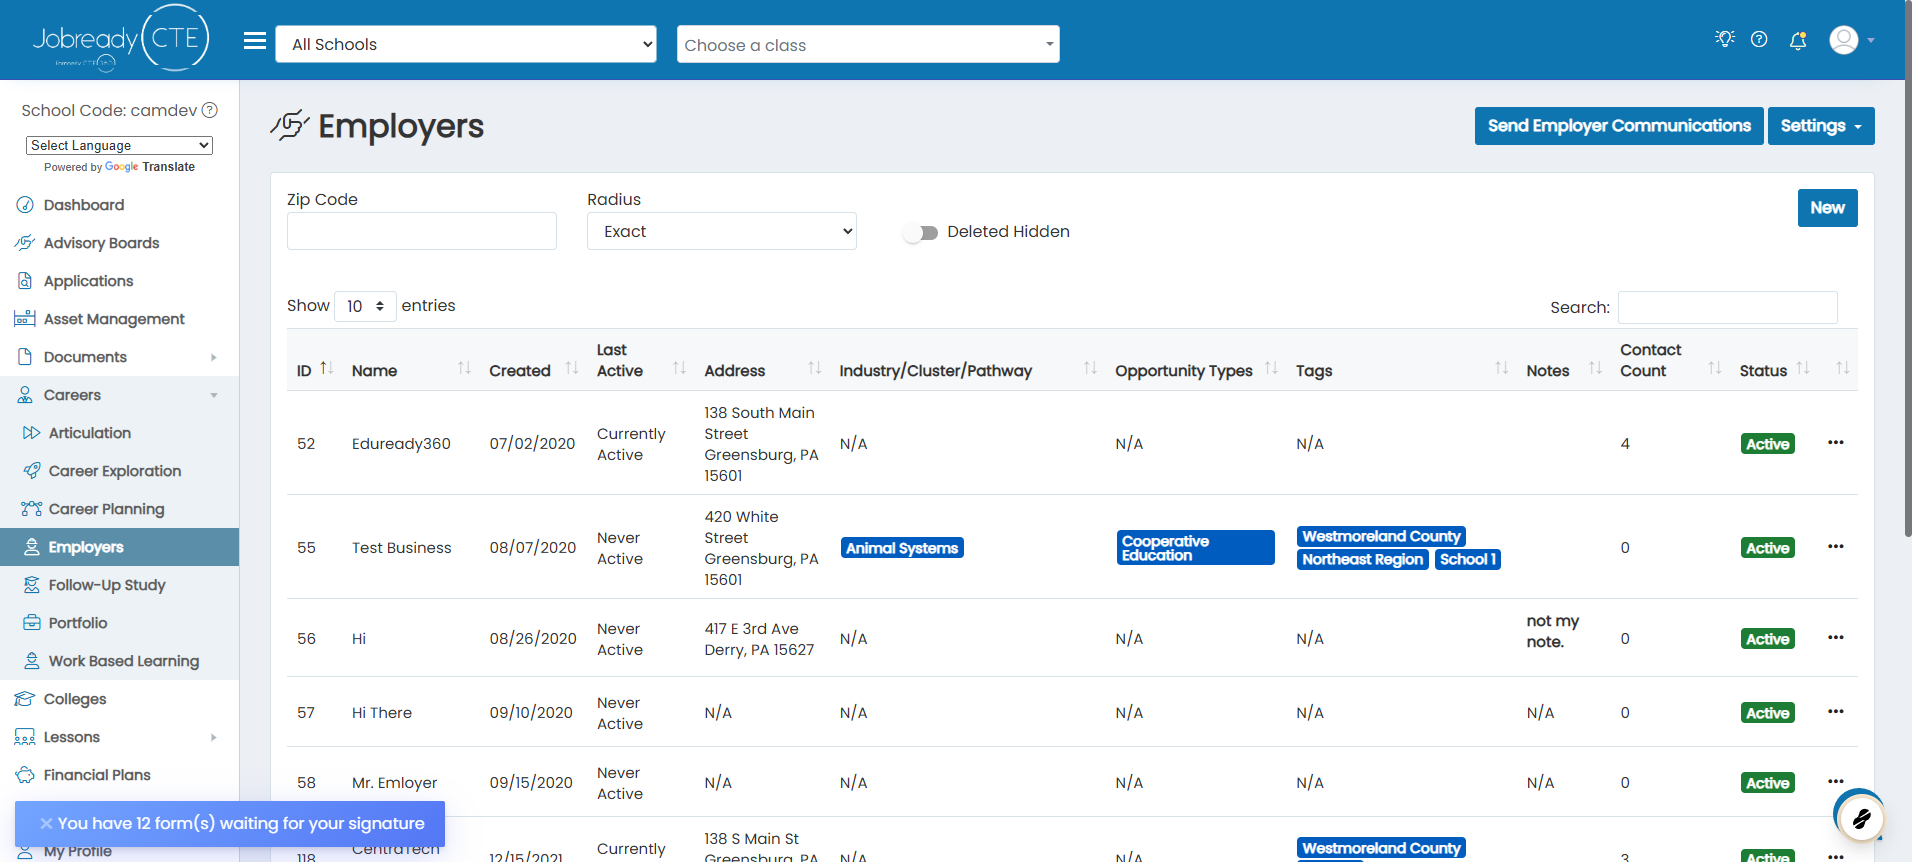Sort table by ID column
This screenshot has width=1912, height=862.
315,370
